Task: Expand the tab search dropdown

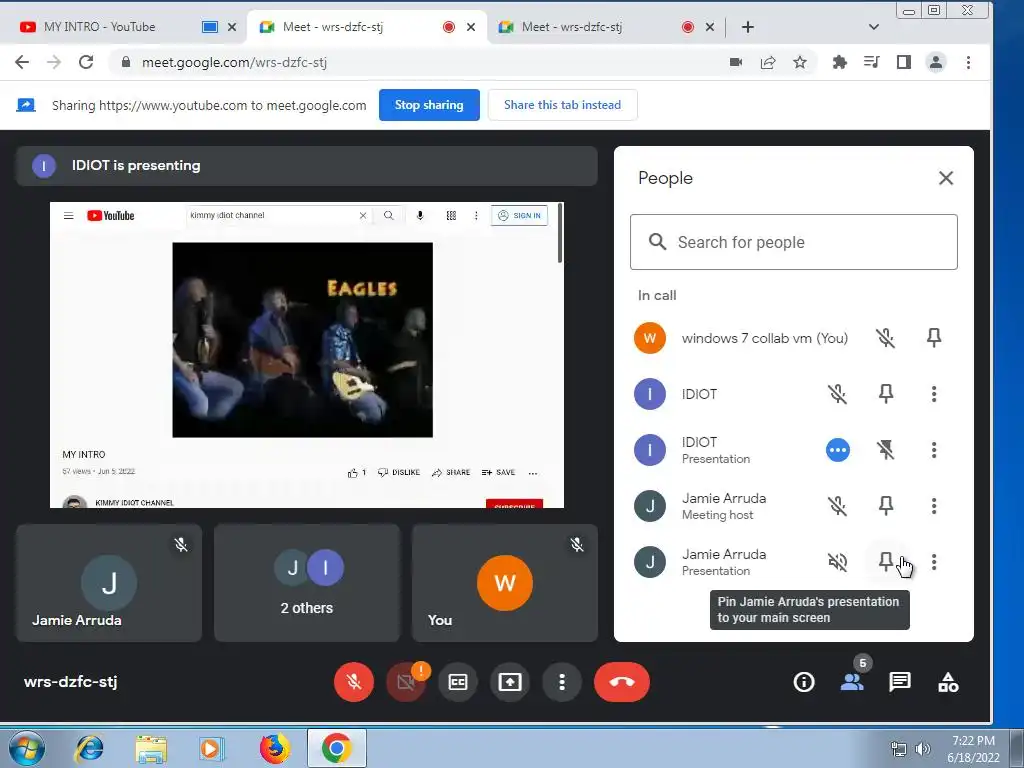Action: click(x=874, y=27)
